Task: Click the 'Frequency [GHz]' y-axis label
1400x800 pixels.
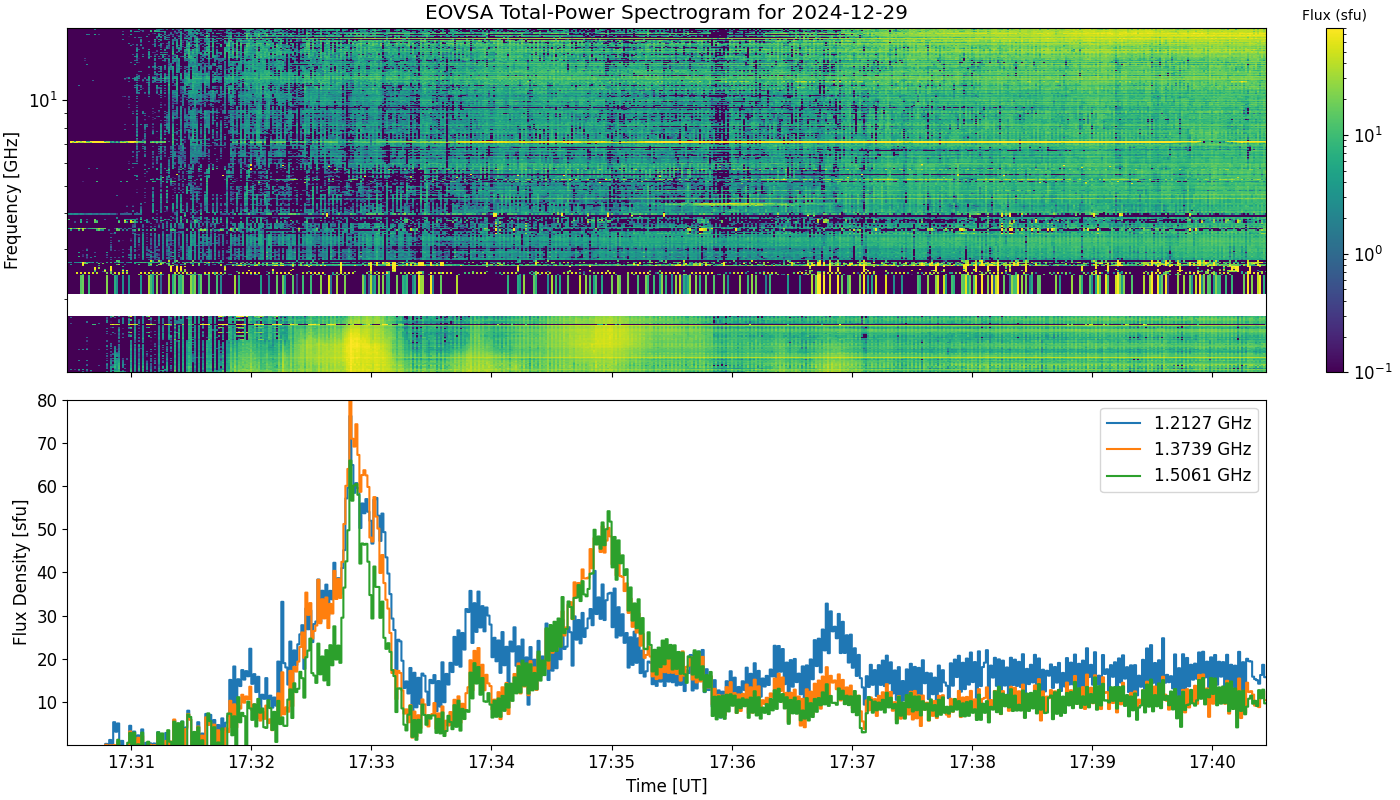Action: click(12, 200)
